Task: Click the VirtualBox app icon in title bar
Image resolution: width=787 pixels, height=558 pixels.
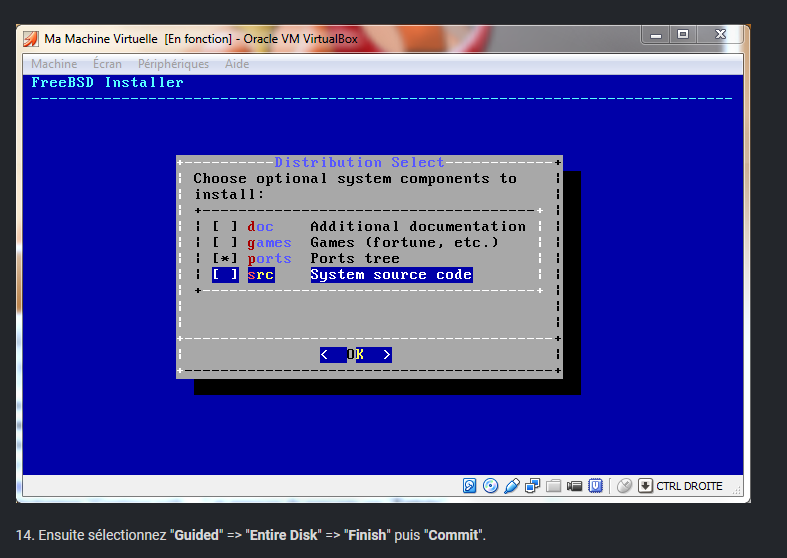Action: (31, 39)
